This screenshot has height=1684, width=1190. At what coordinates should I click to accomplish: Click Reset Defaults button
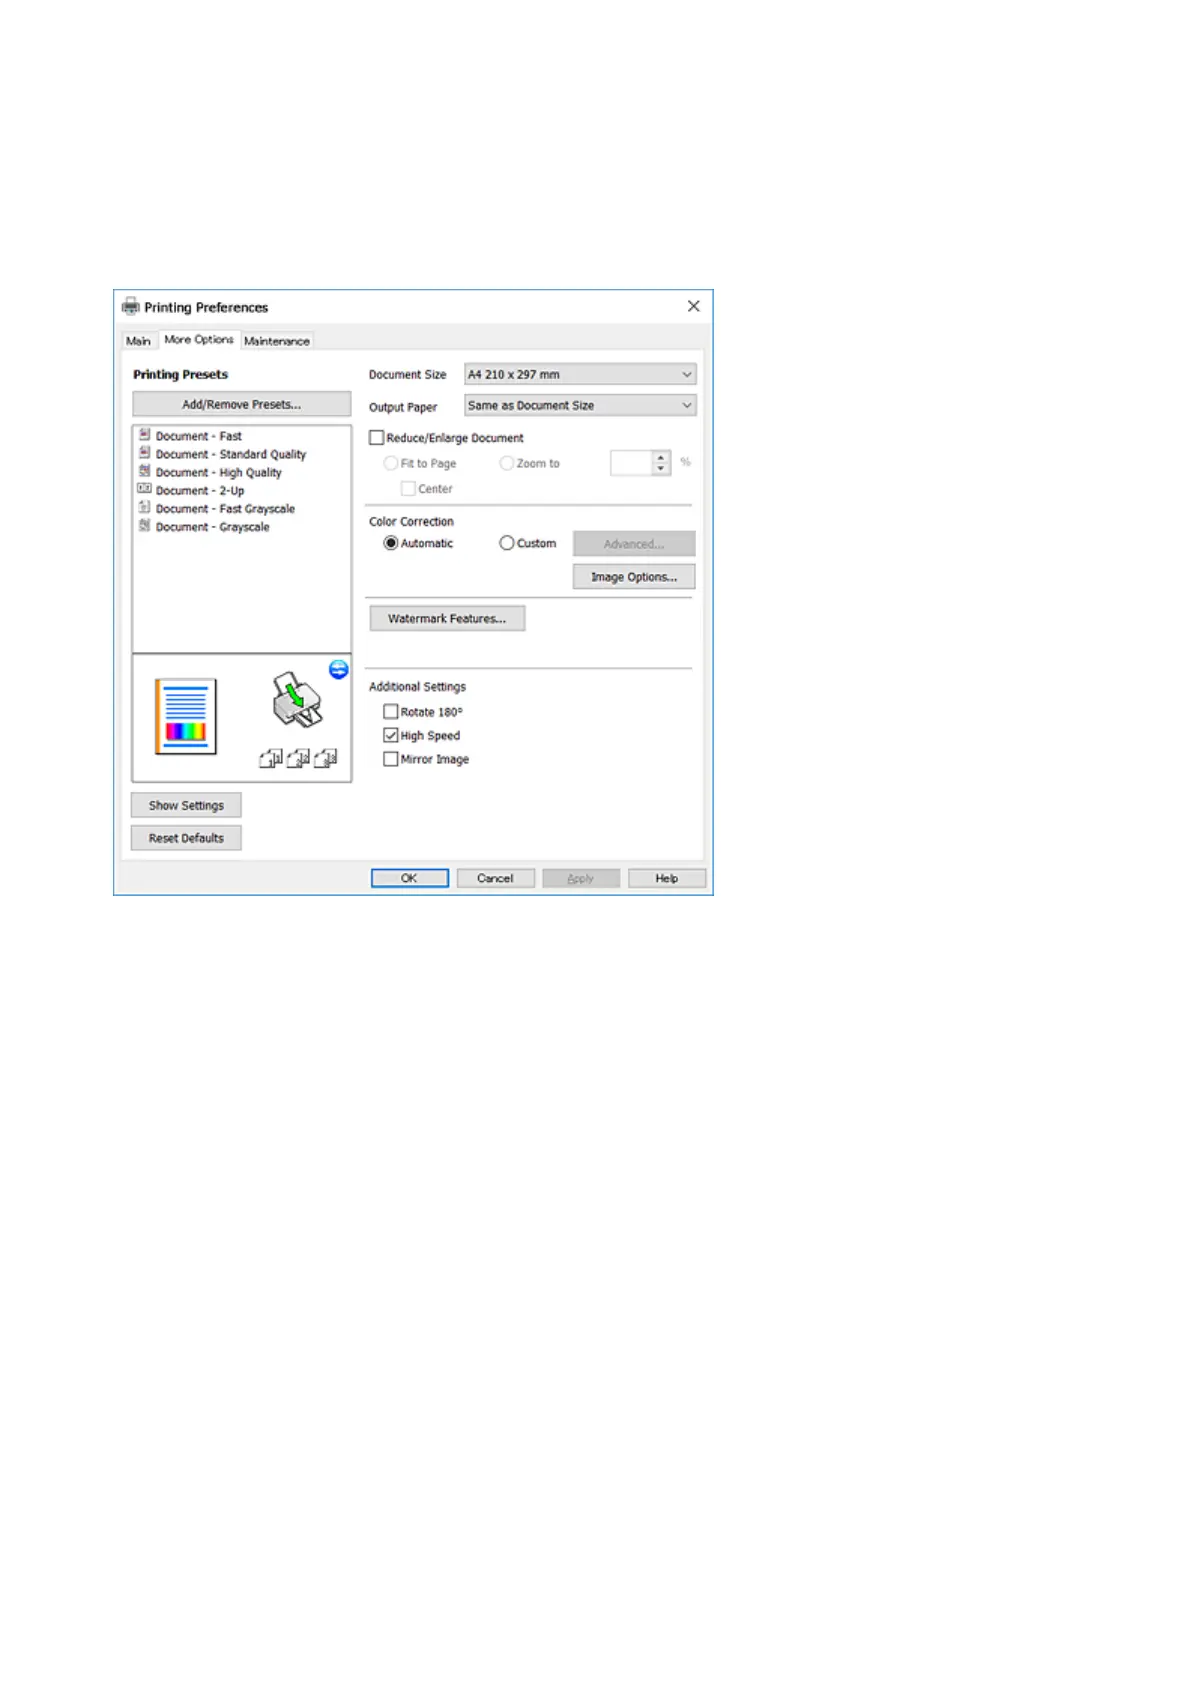(x=186, y=838)
